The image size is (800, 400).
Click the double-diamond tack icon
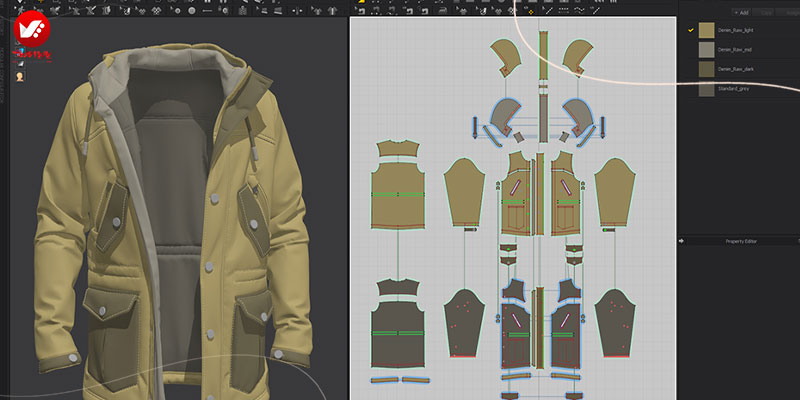click(156, 10)
